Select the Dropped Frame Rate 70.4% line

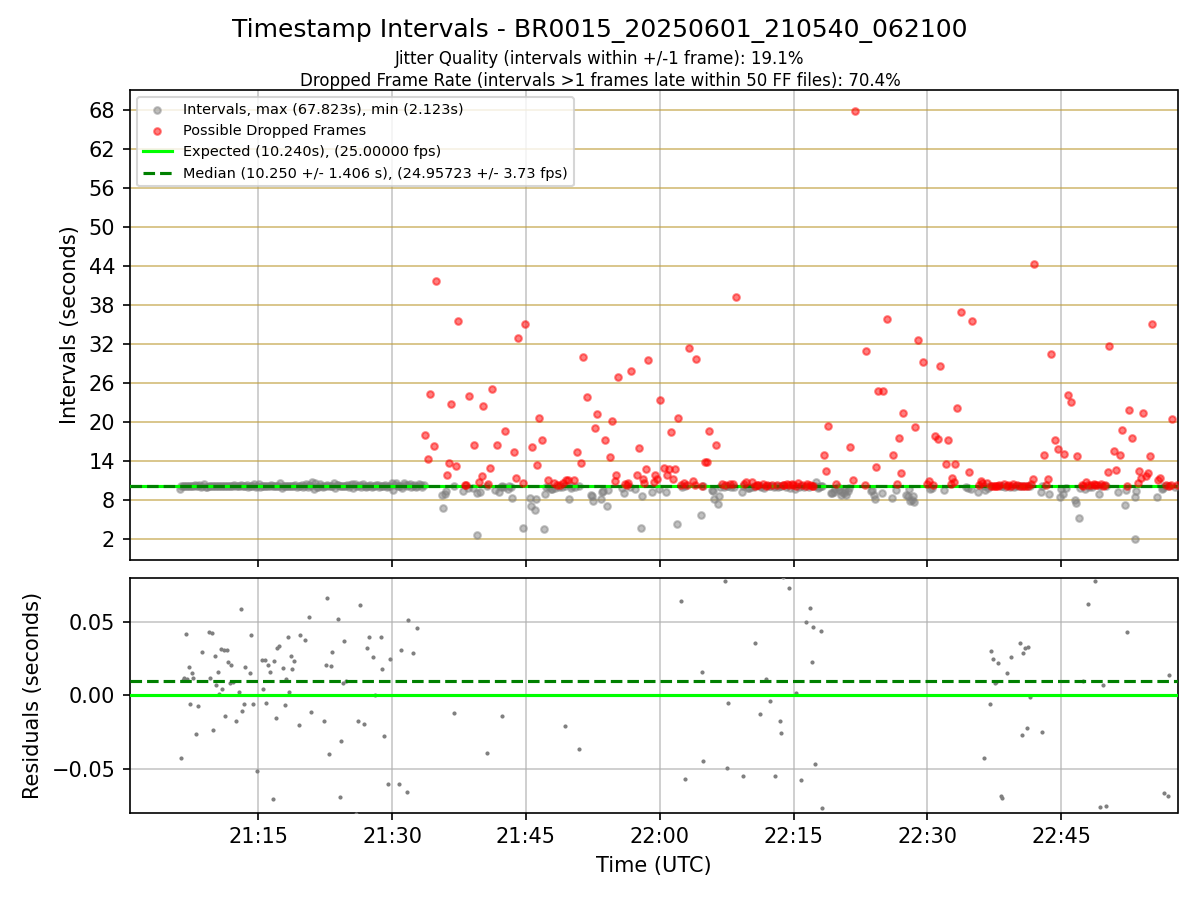600,80
